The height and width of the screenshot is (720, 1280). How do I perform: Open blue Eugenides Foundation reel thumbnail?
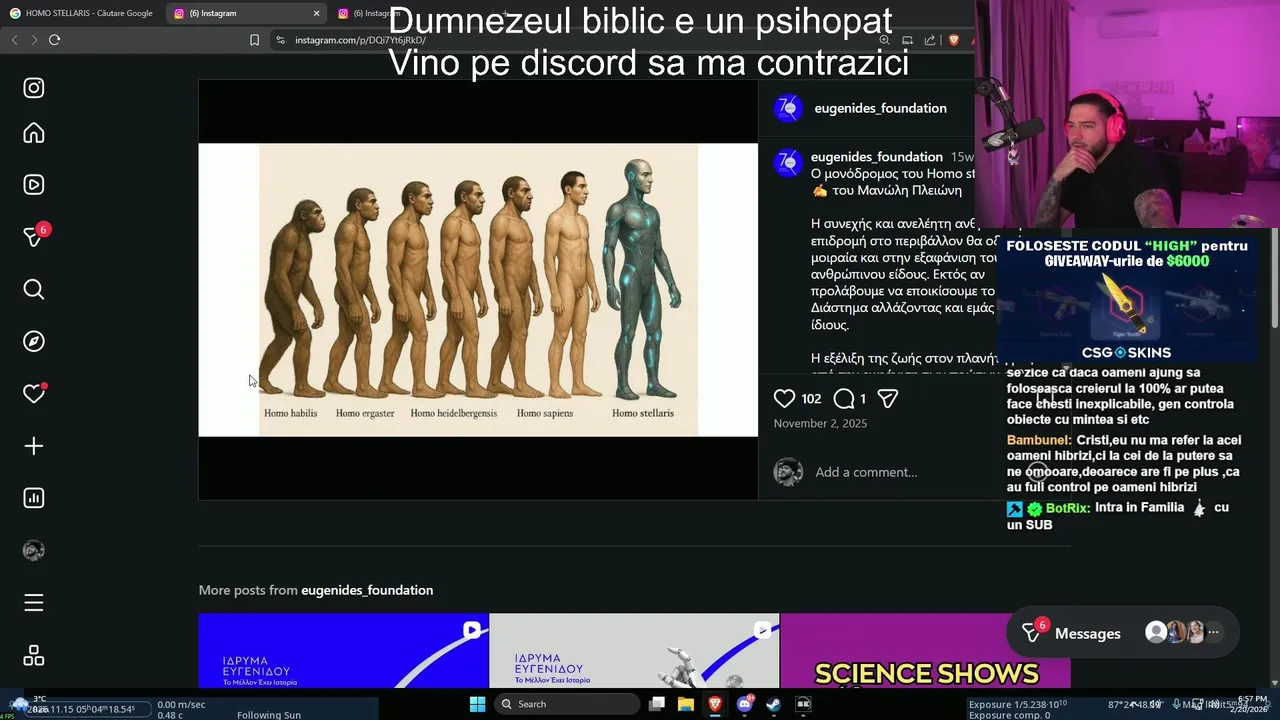pyautogui.click(x=343, y=651)
